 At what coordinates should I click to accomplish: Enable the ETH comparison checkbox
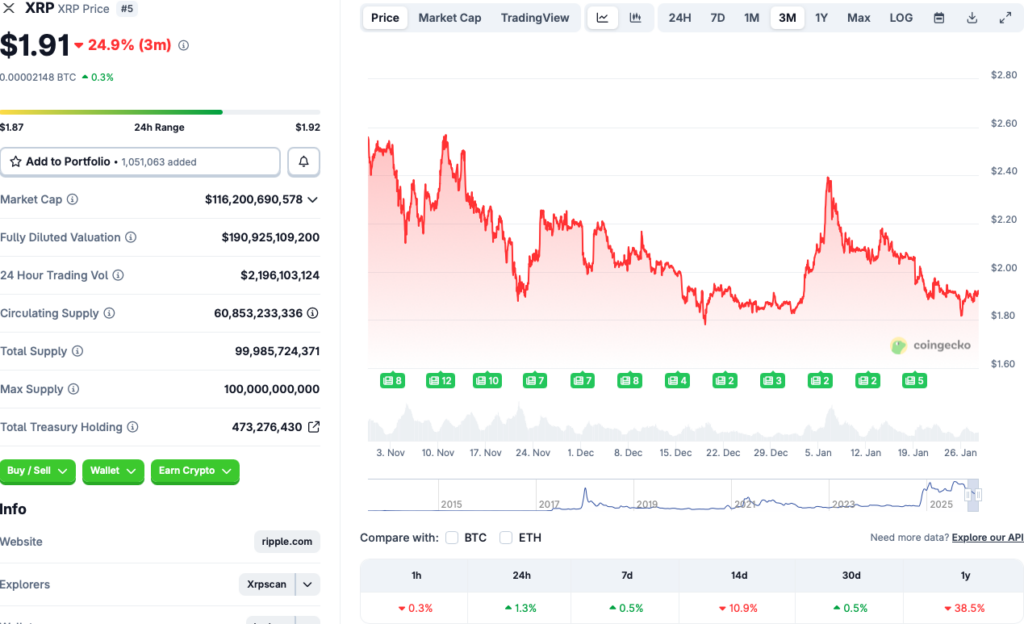click(506, 538)
